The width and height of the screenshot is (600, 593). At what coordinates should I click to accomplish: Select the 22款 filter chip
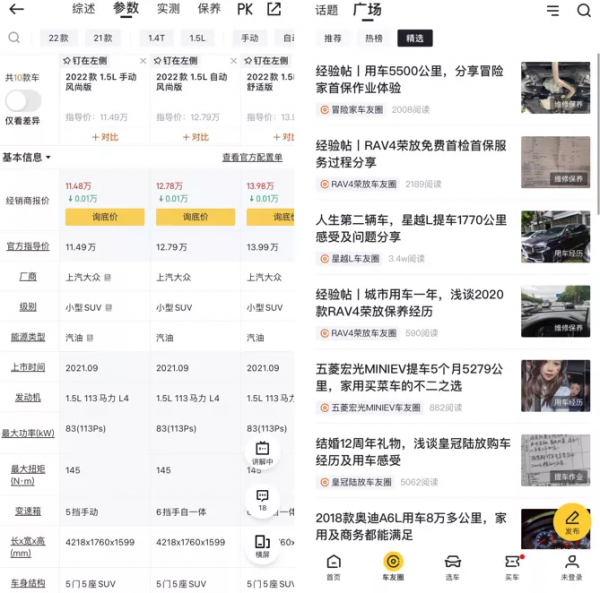59,38
